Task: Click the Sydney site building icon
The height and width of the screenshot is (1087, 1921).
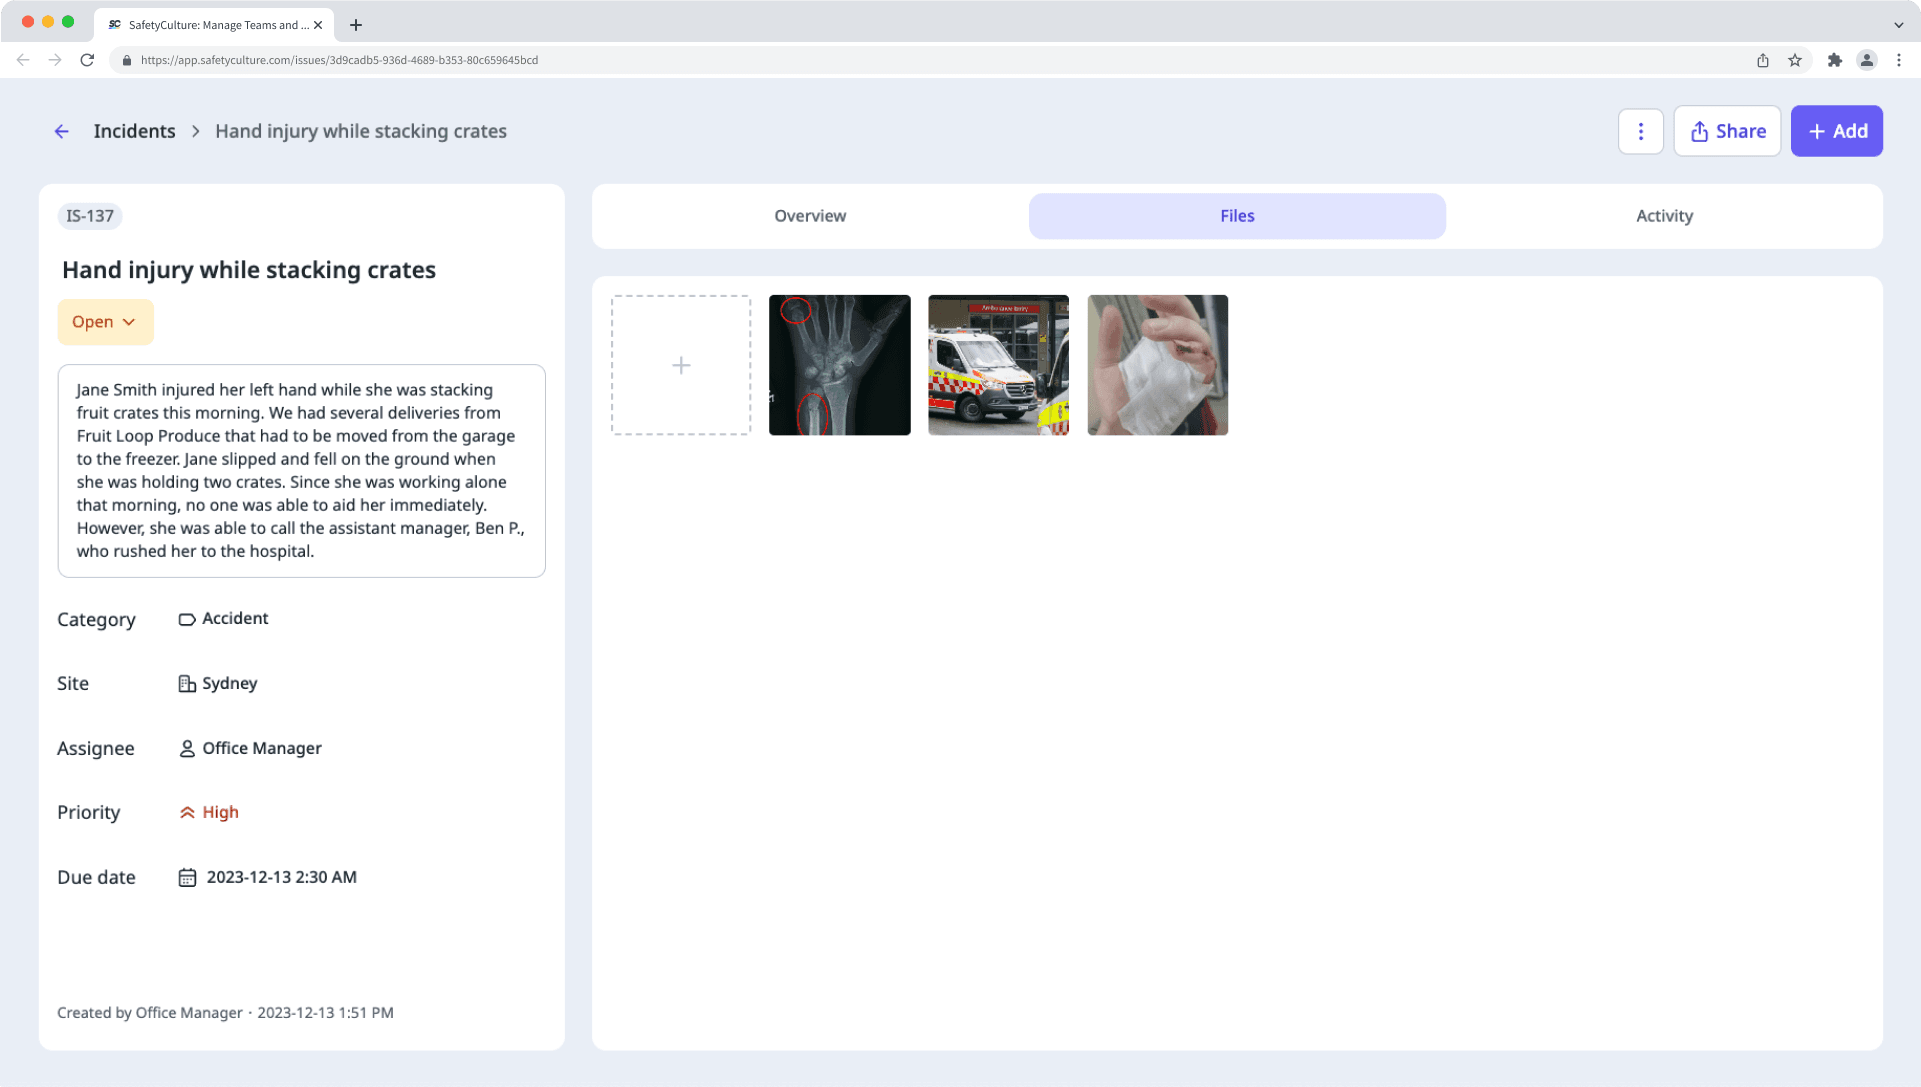Action: coord(187,683)
